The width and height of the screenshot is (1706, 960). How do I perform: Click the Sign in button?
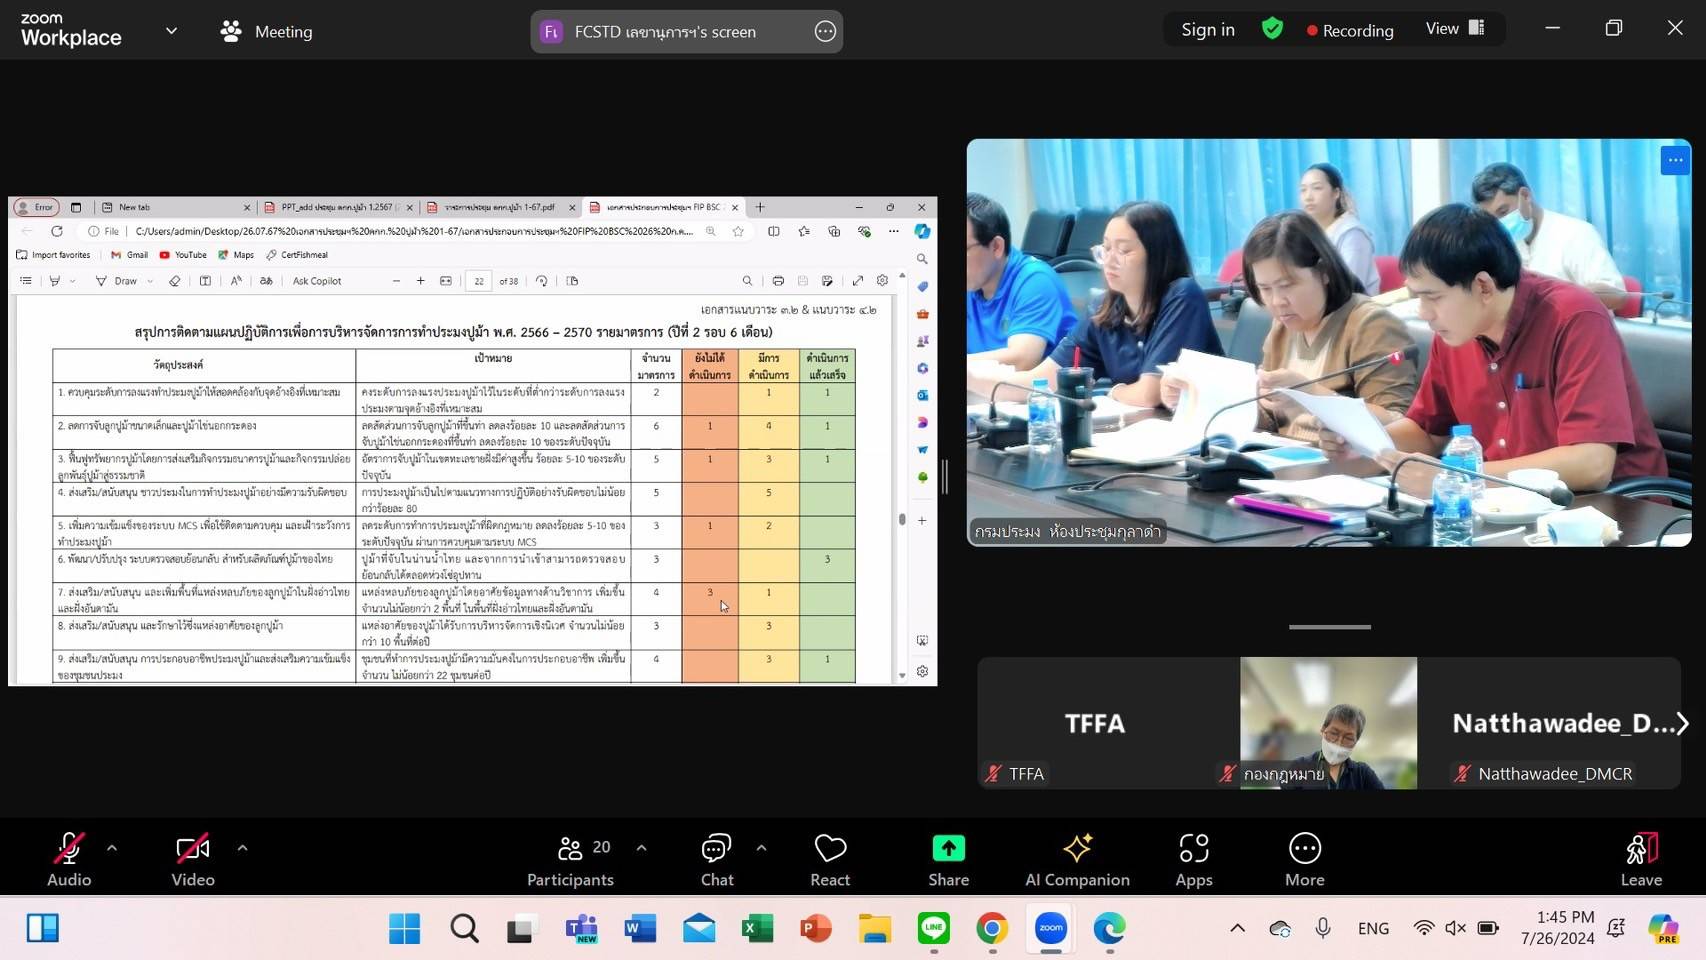pos(1207,30)
